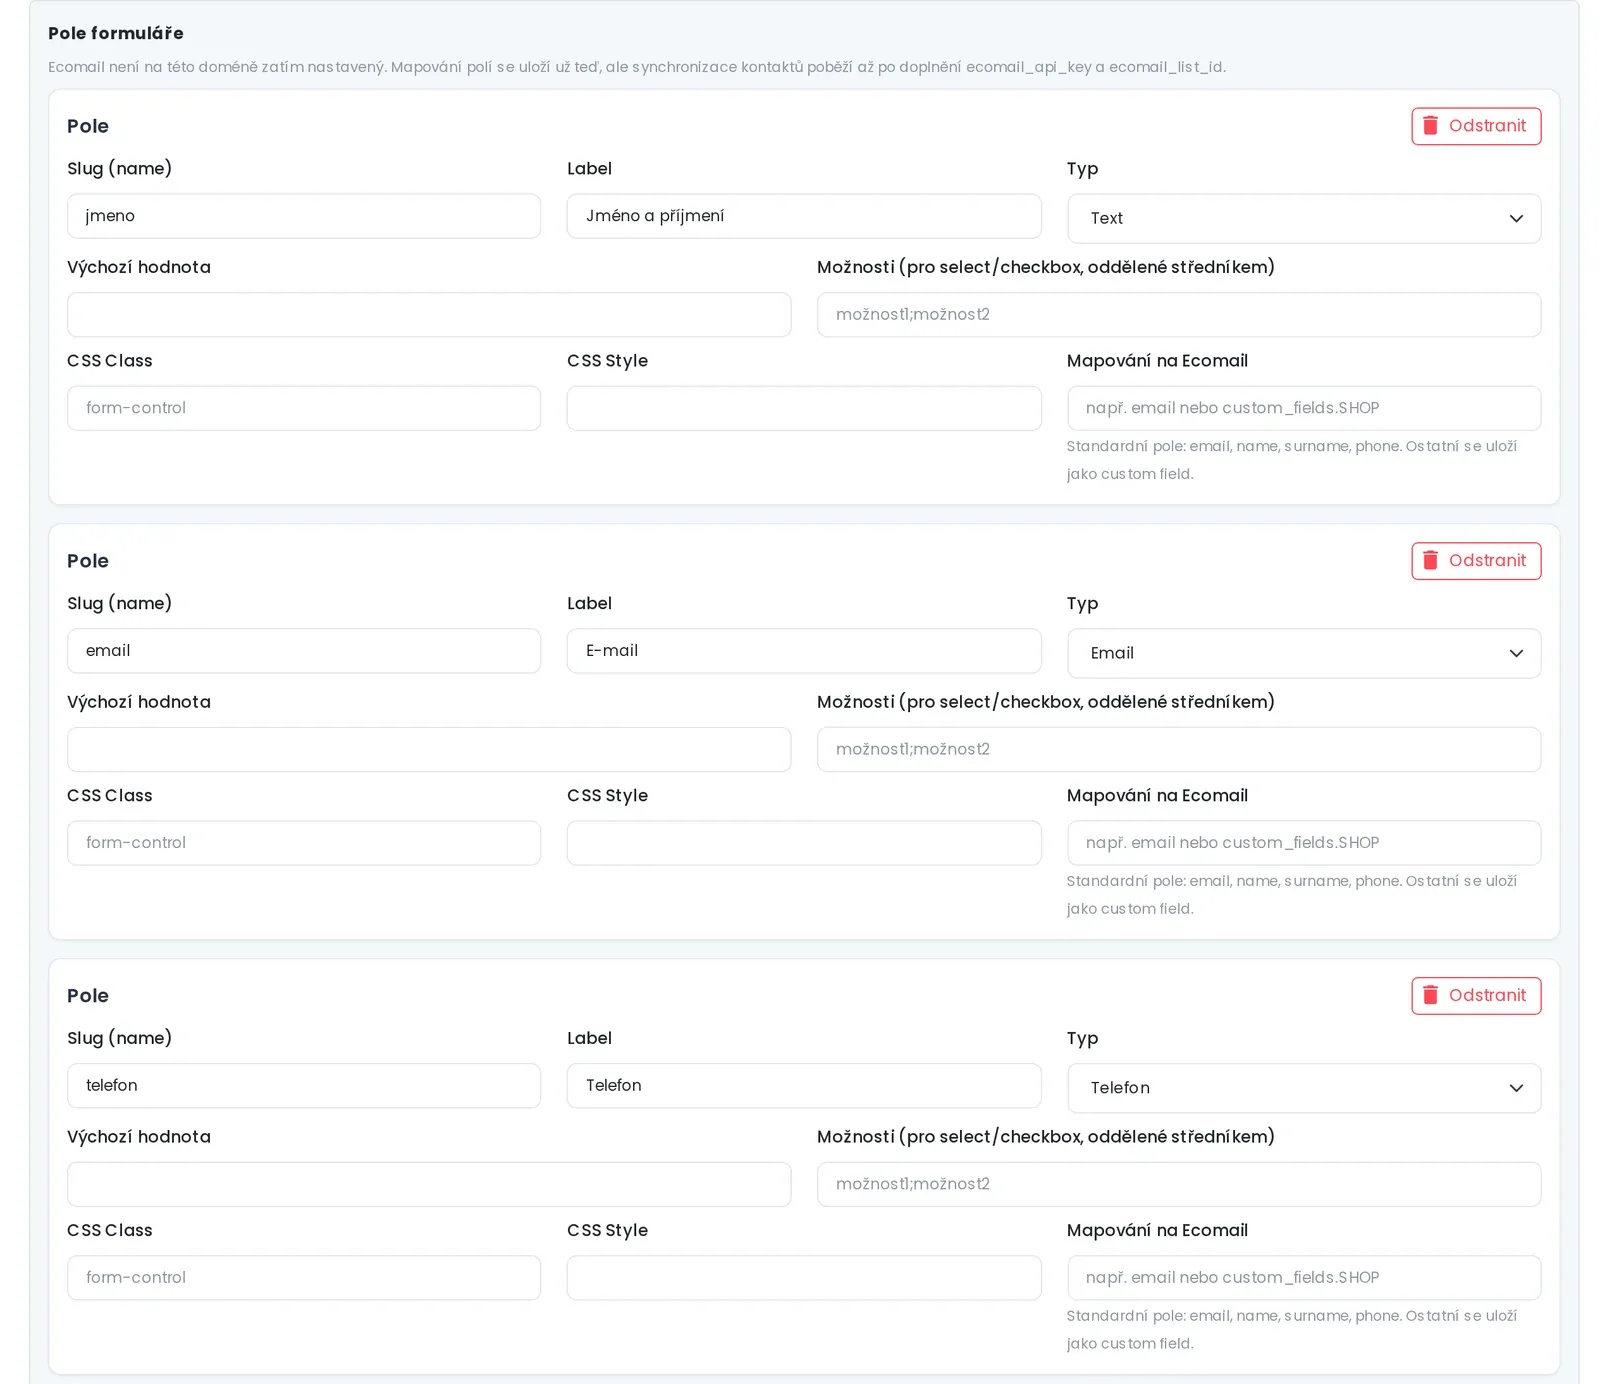Click CSS Class input in jmeno field
Image resolution: width=1600 pixels, height=1384 pixels.
point(304,408)
